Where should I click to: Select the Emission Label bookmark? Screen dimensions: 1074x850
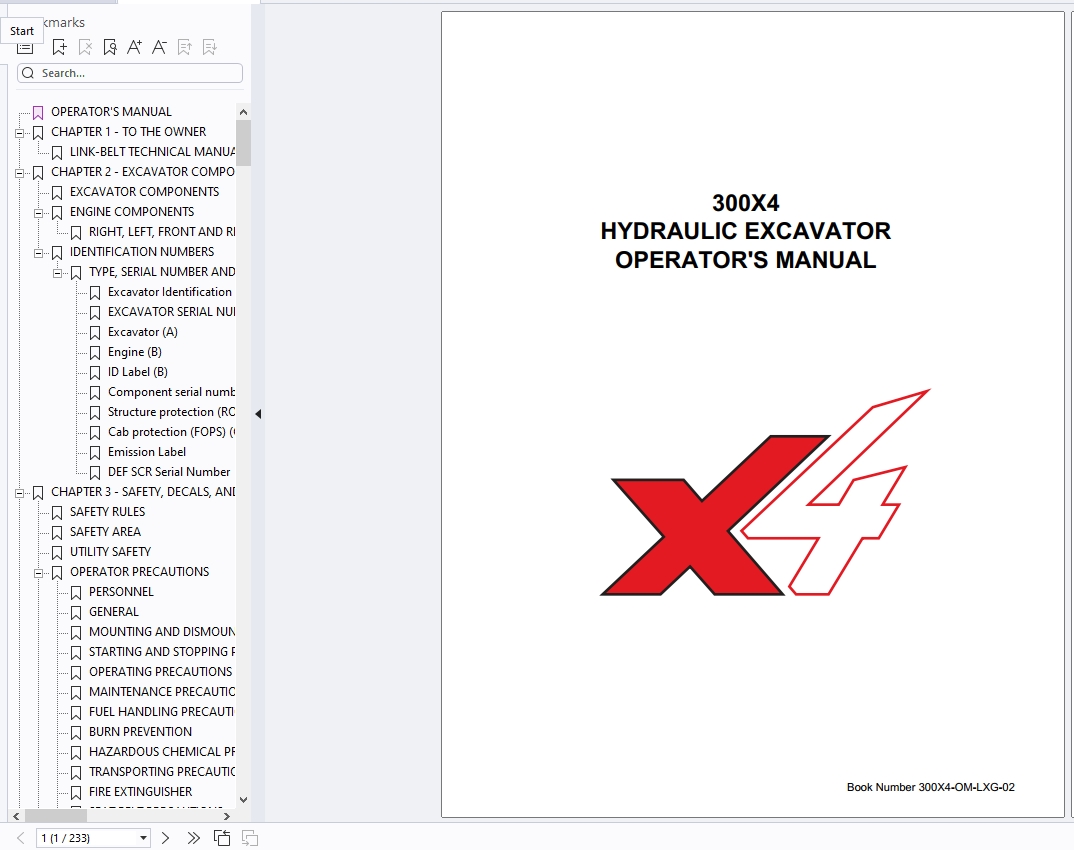[146, 452]
